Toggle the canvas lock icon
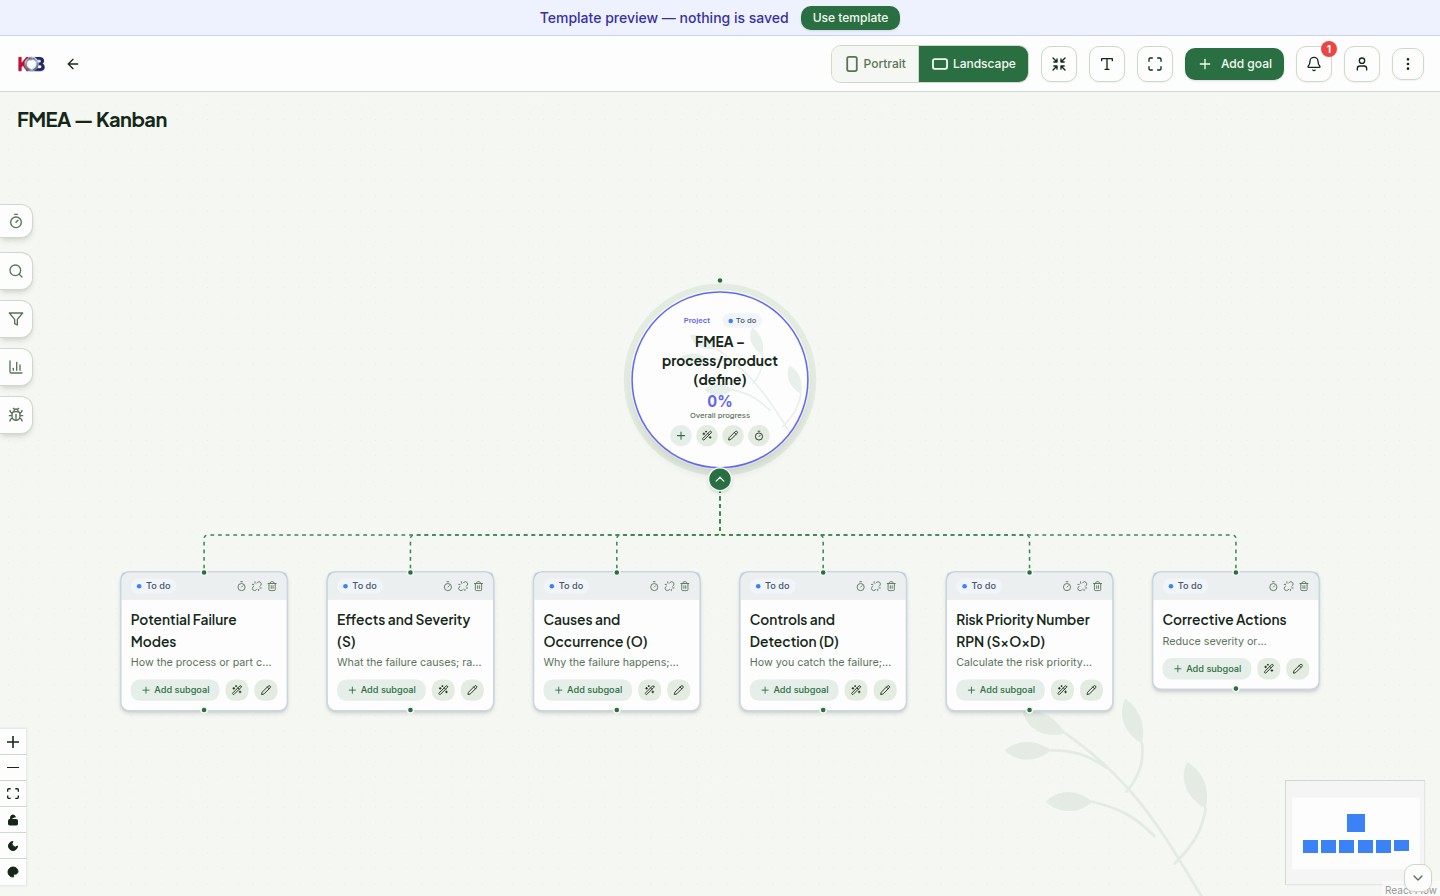This screenshot has width=1440, height=896. pyautogui.click(x=13, y=820)
